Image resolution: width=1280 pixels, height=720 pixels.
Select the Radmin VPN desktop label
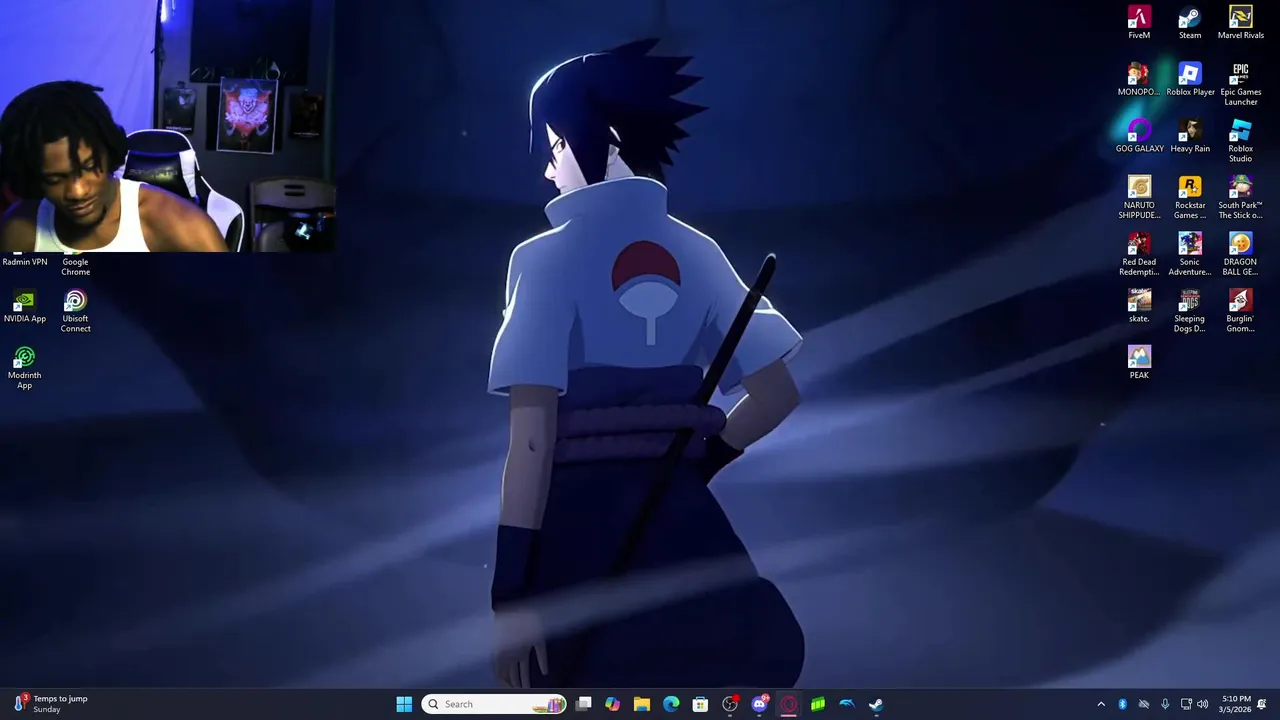[x=25, y=262]
